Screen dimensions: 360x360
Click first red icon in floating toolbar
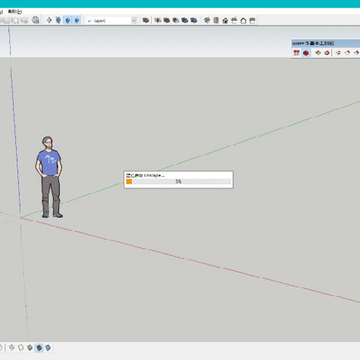tap(296, 53)
